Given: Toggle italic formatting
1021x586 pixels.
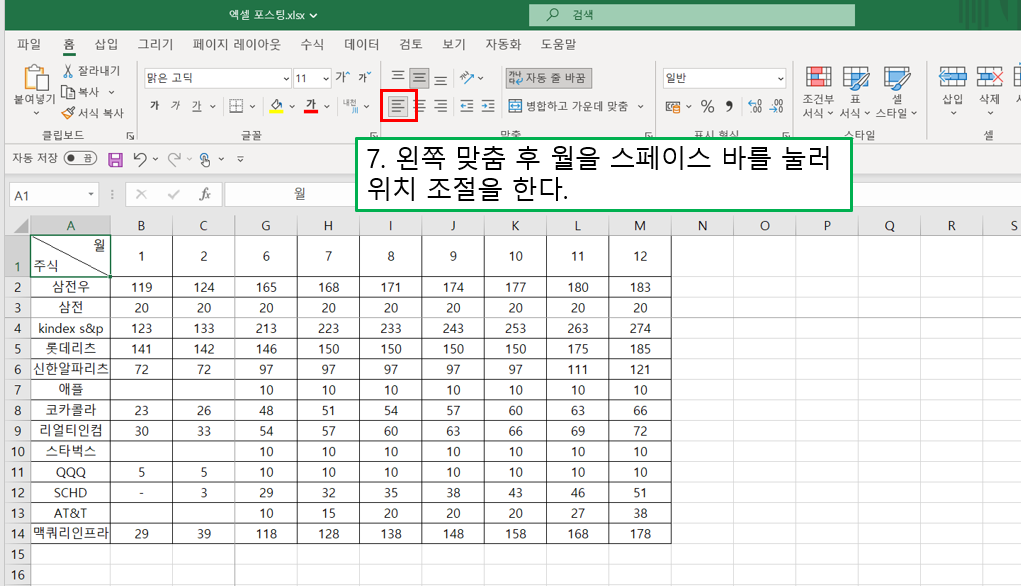Looking at the screenshot, I should (x=175, y=105).
